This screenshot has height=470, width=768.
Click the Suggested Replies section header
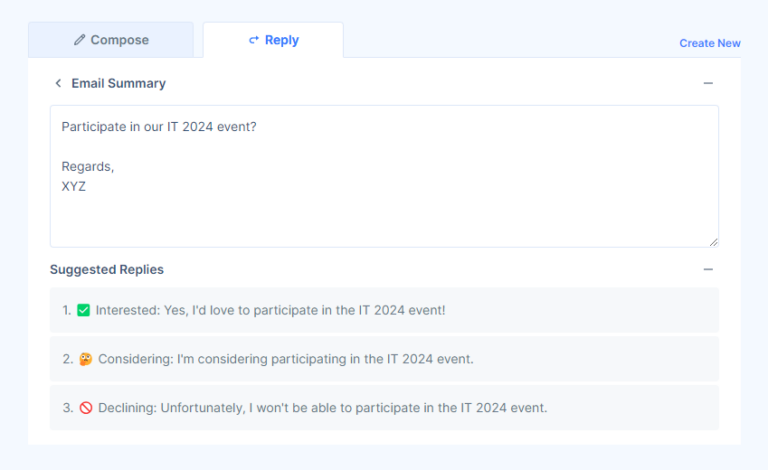(107, 269)
